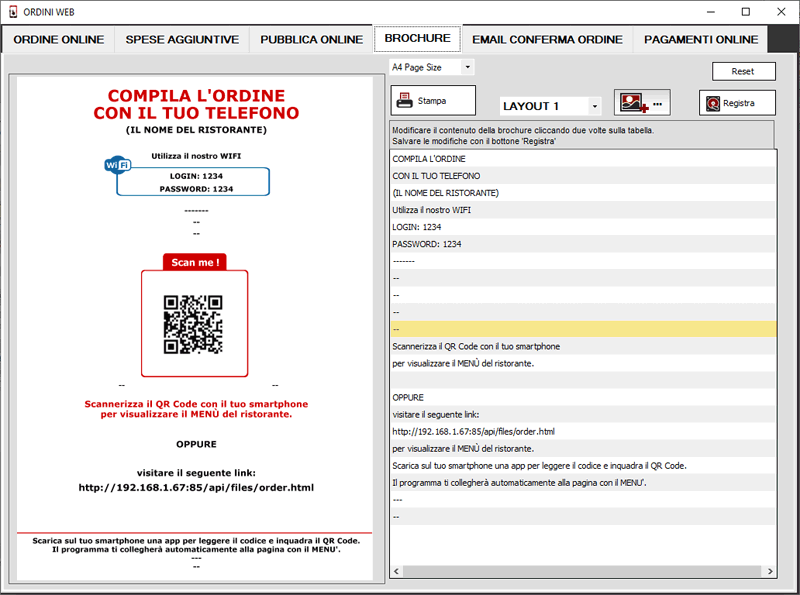Maximize the ORDINI WEB window

pos(746,12)
